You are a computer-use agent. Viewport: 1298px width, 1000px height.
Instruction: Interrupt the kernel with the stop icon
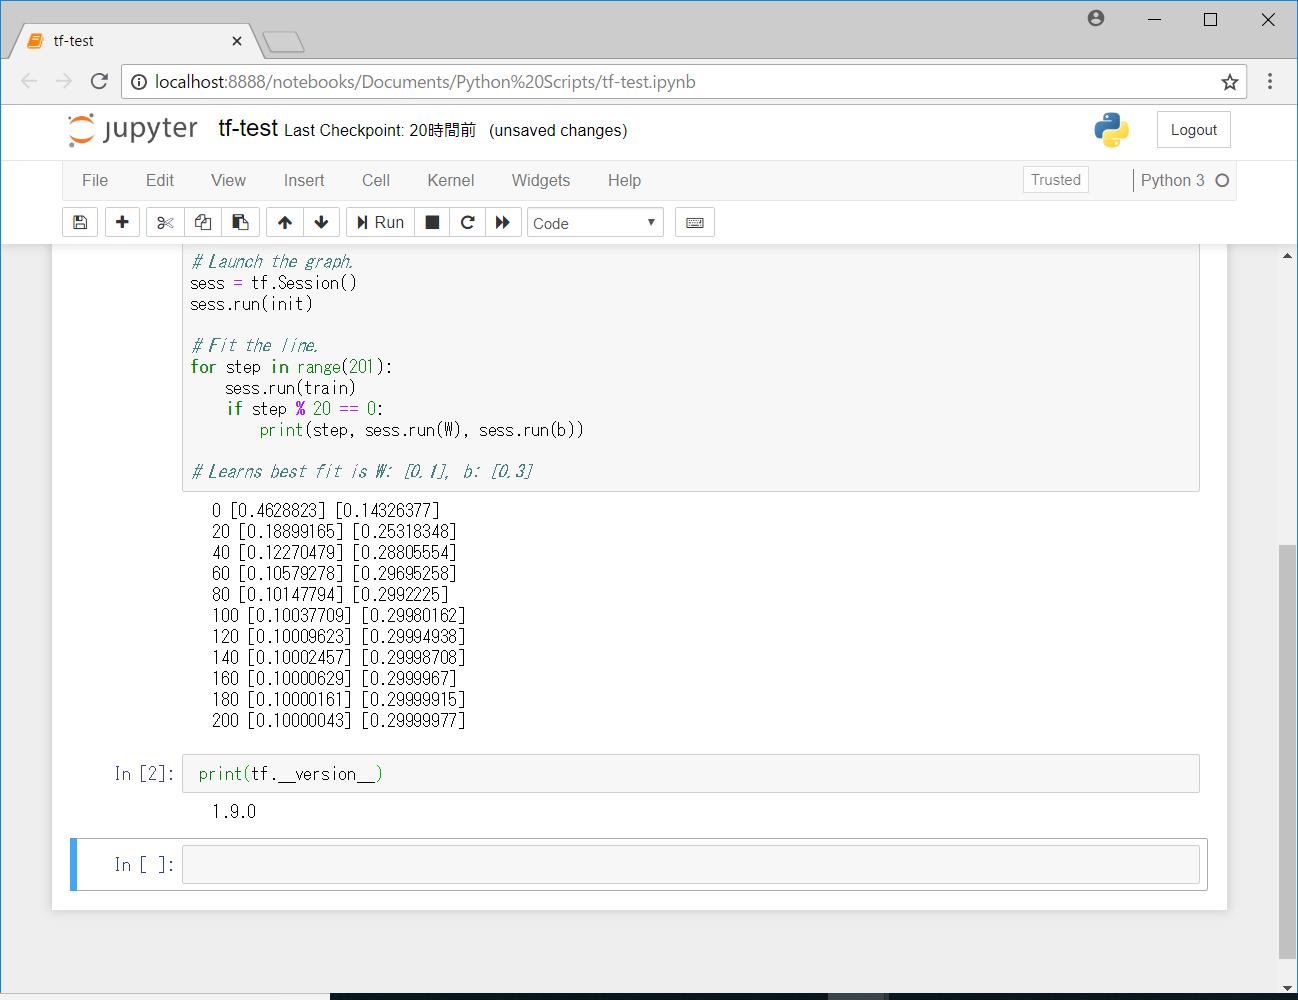coord(432,222)
